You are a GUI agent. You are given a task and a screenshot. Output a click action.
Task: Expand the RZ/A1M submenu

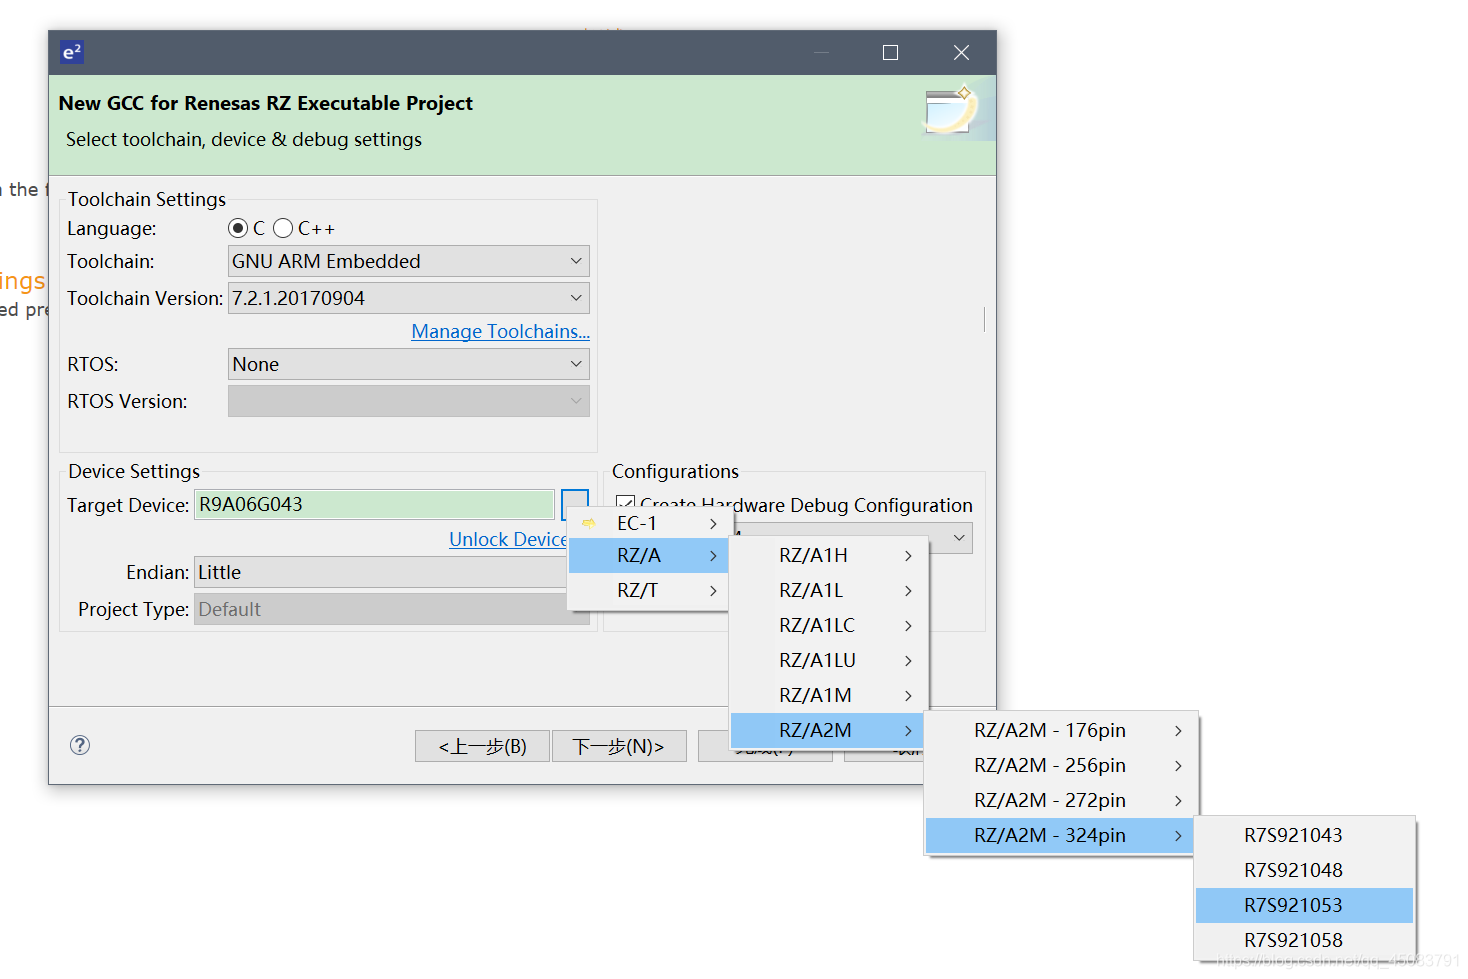829,695
